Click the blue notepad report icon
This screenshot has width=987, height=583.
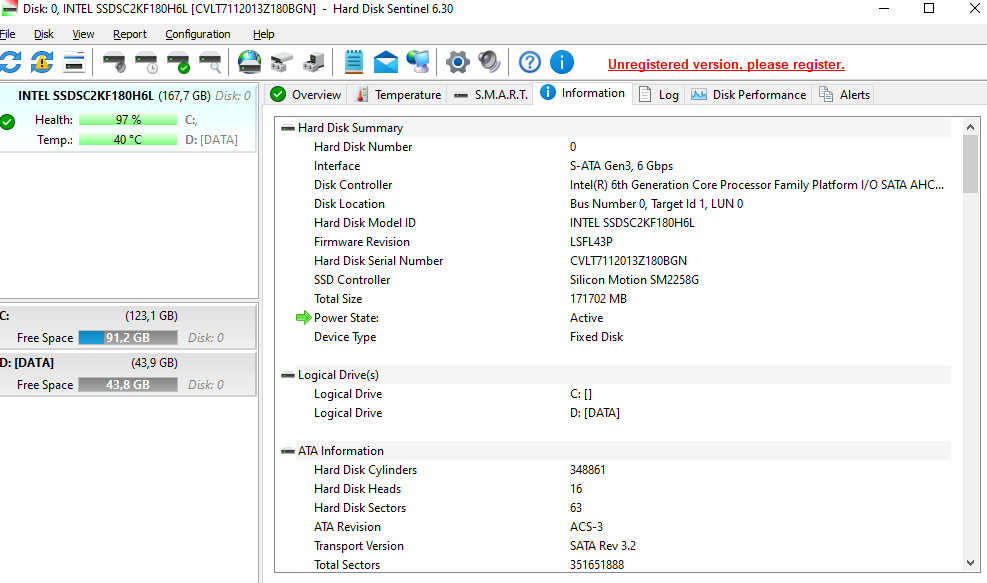tap(353, 62)
